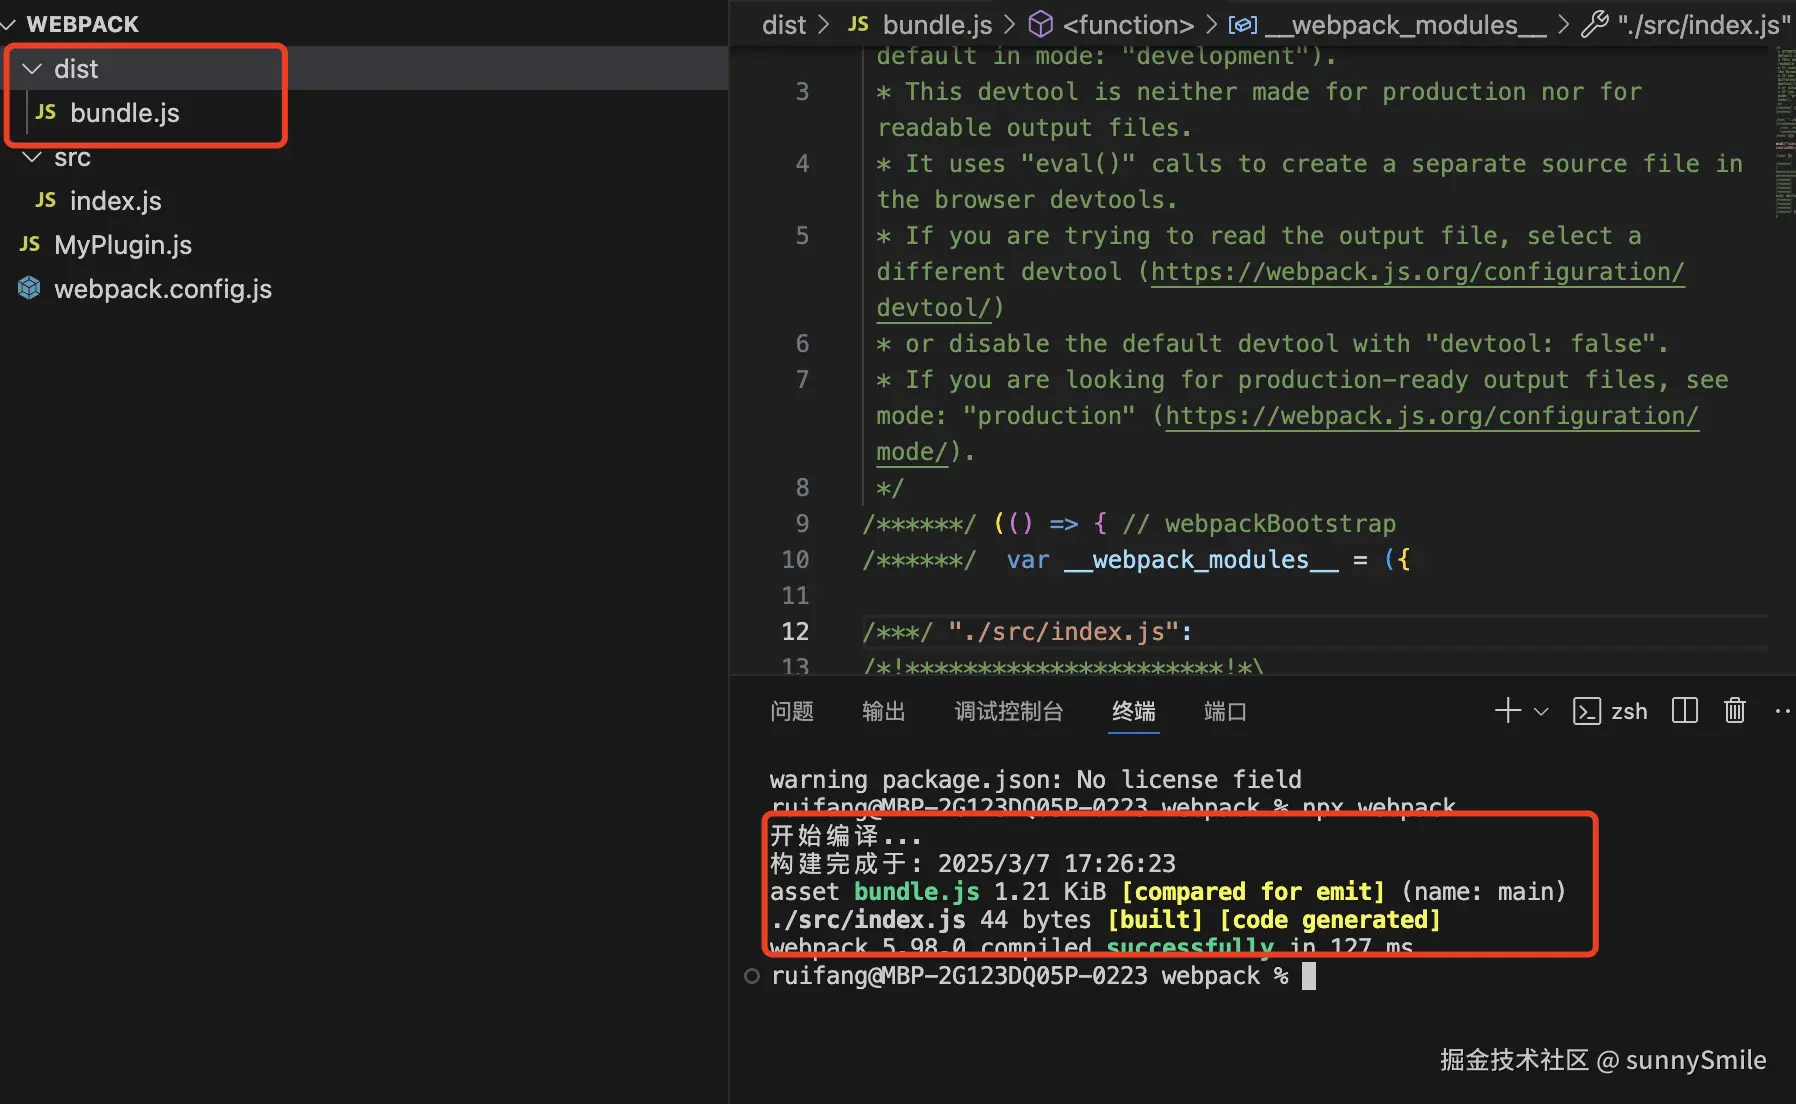Click the webpack cube icon beside webpack.config.js
The image size is (1796, 1104).
coord(30,288)
